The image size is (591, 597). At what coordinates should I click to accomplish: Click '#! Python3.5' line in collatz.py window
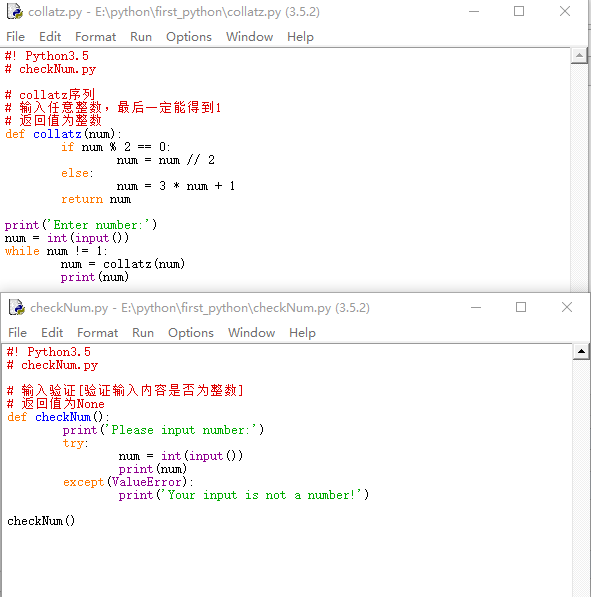(46, 56)
